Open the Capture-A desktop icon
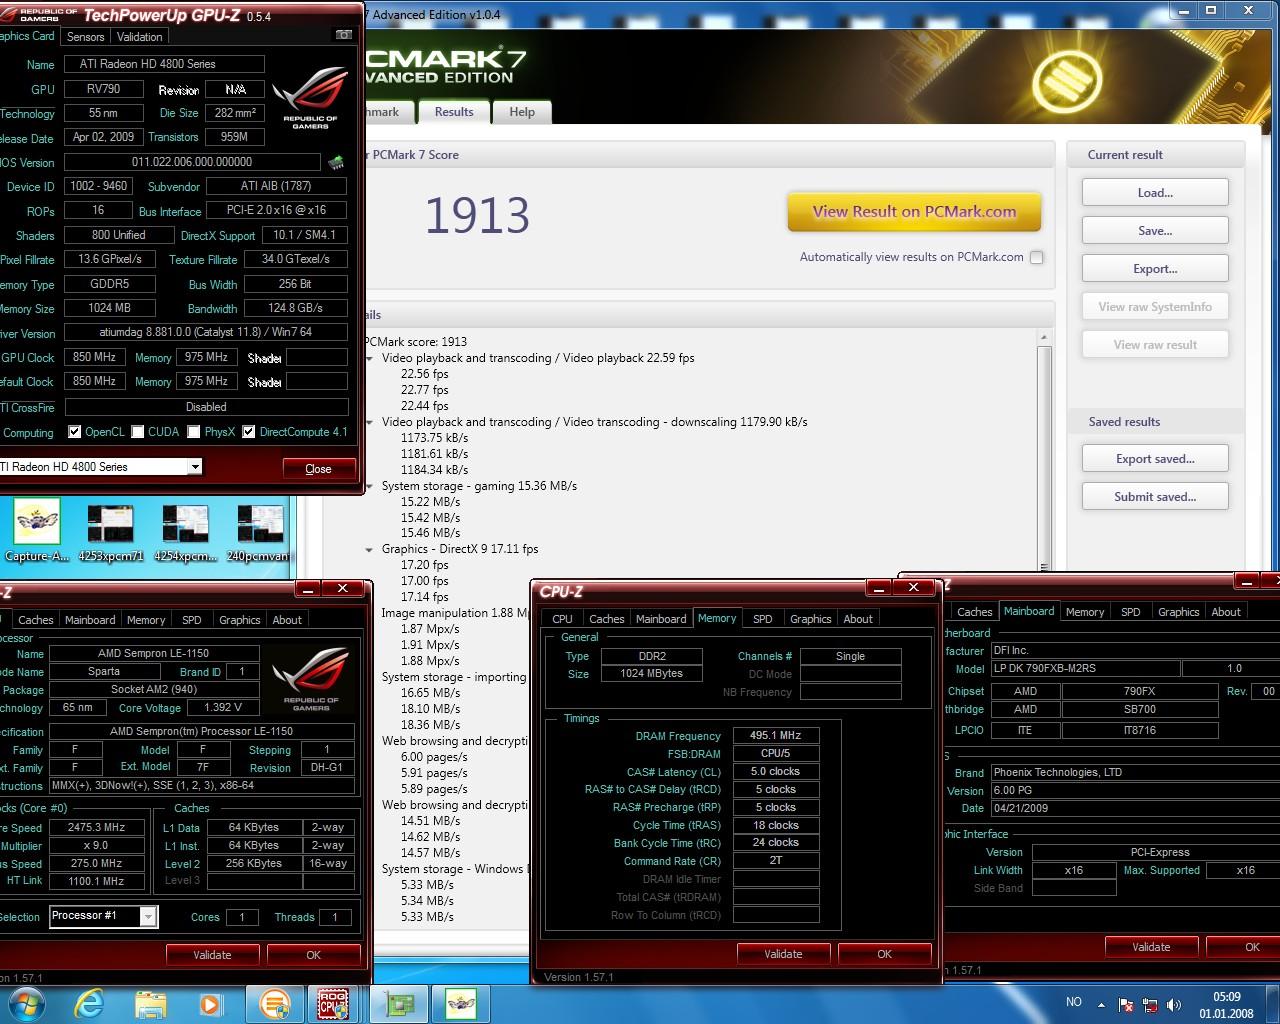 tap(37, 532)
